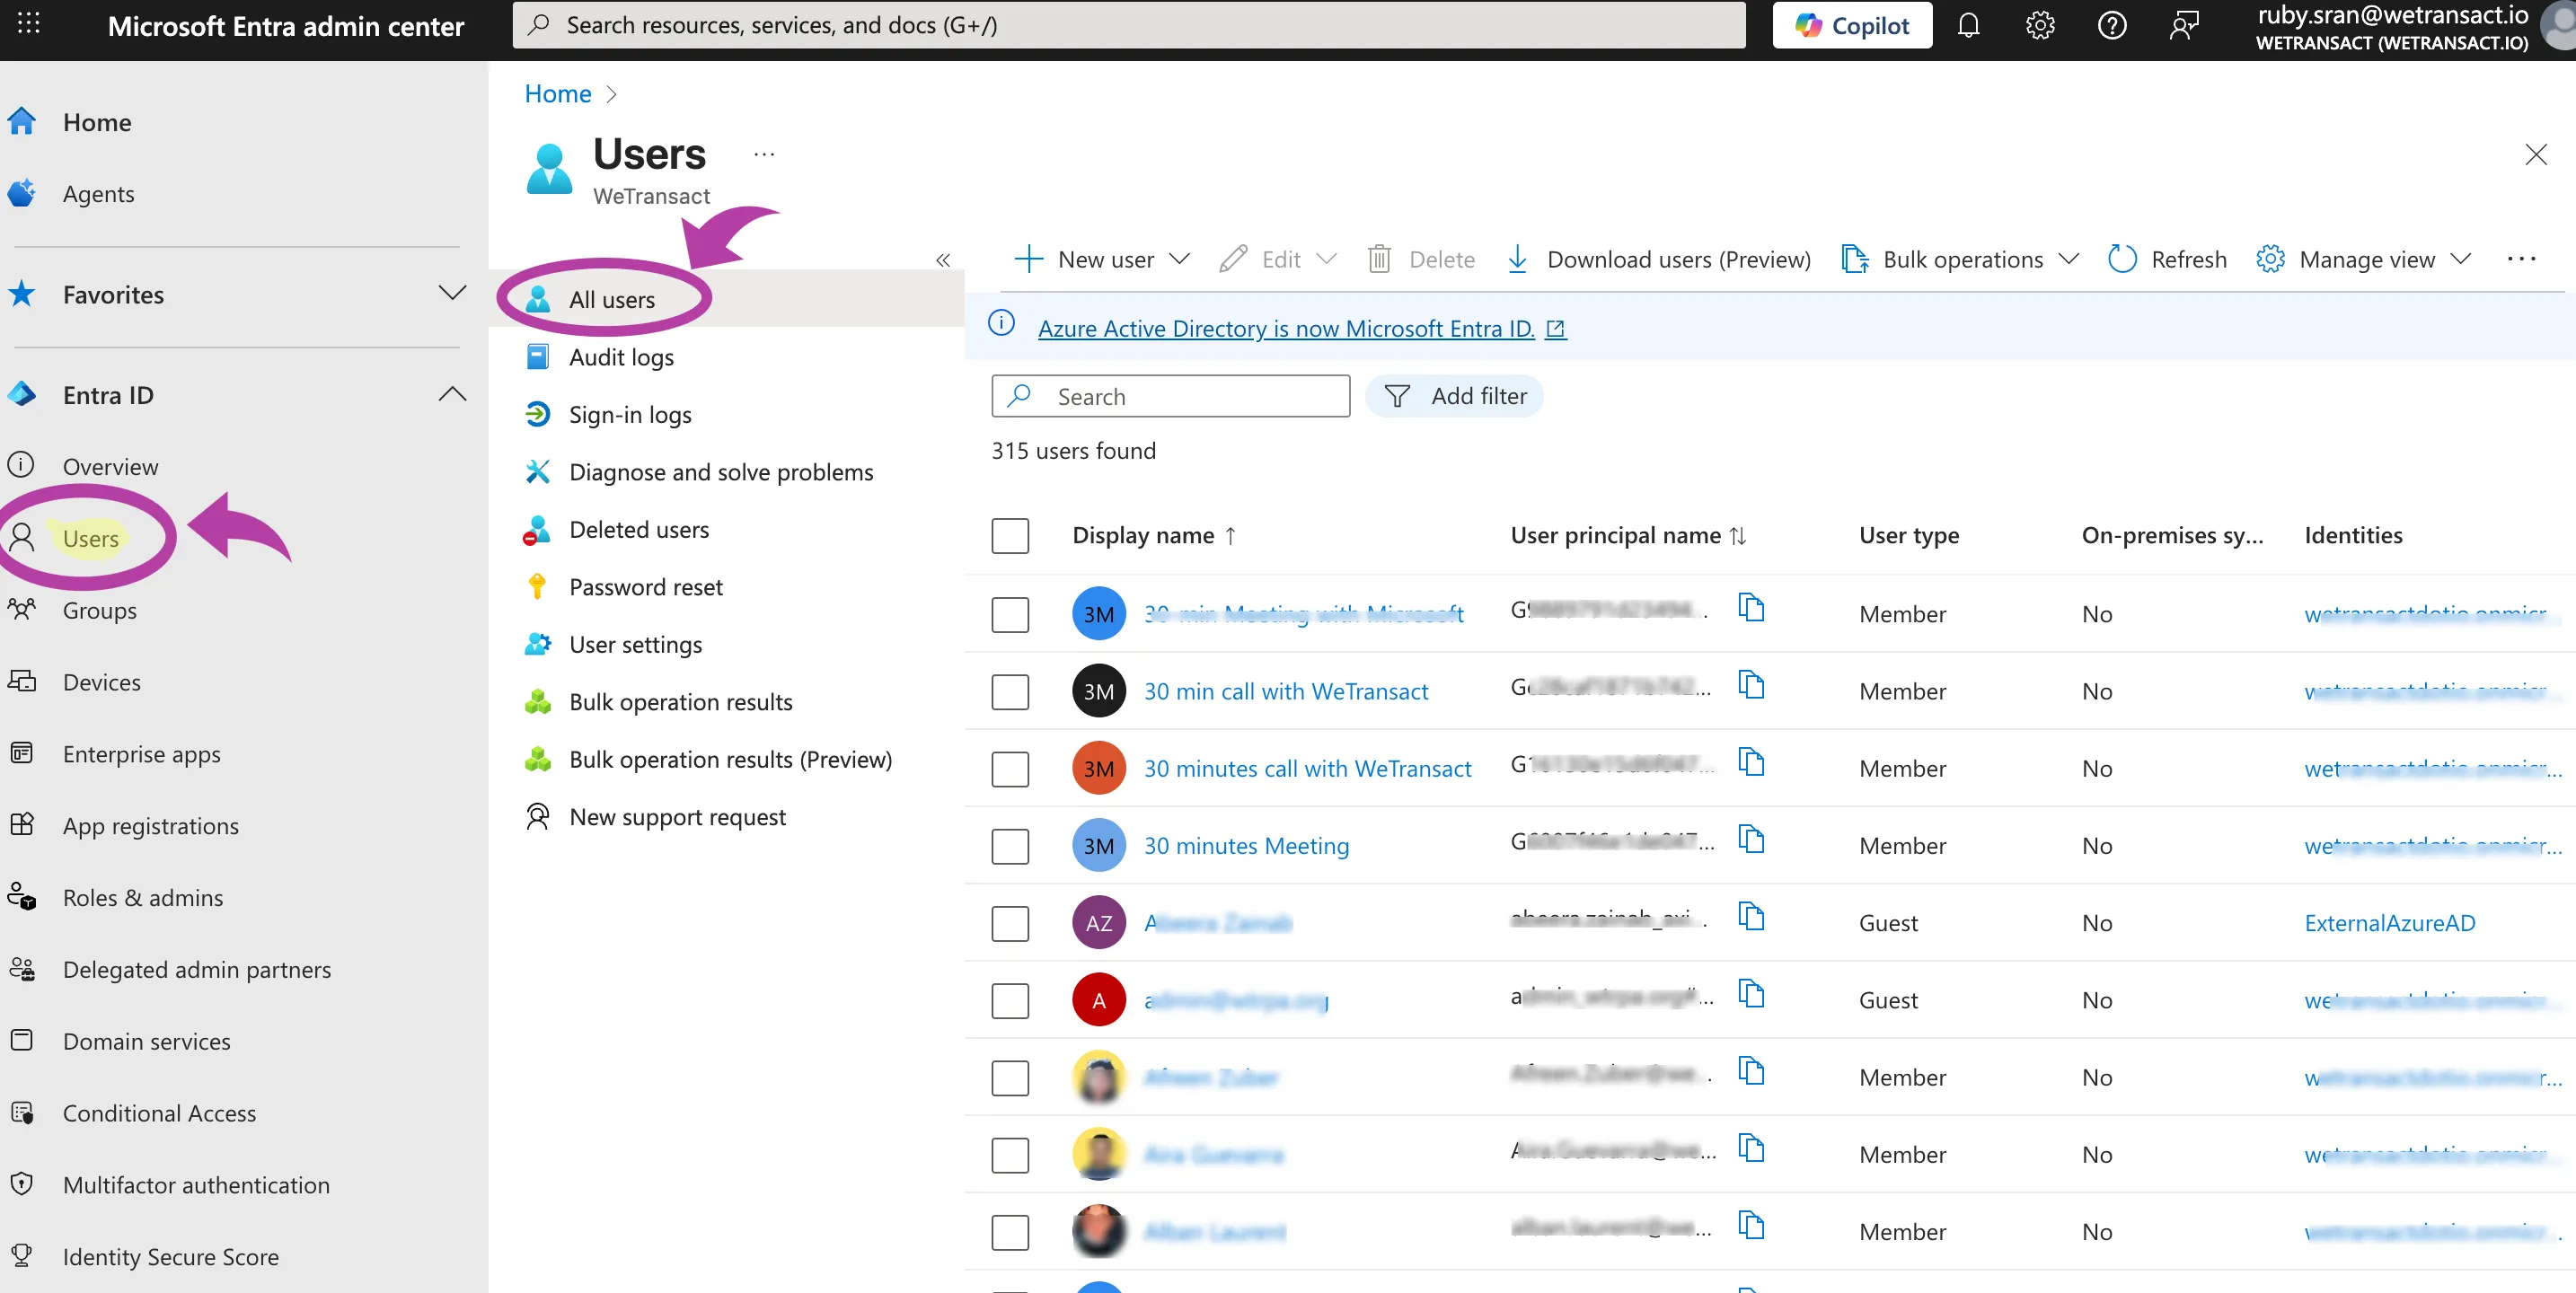The height and width of the screenshot is (1293, 2576).
Task: Open Deleted users
Action: tap(639, 530)
